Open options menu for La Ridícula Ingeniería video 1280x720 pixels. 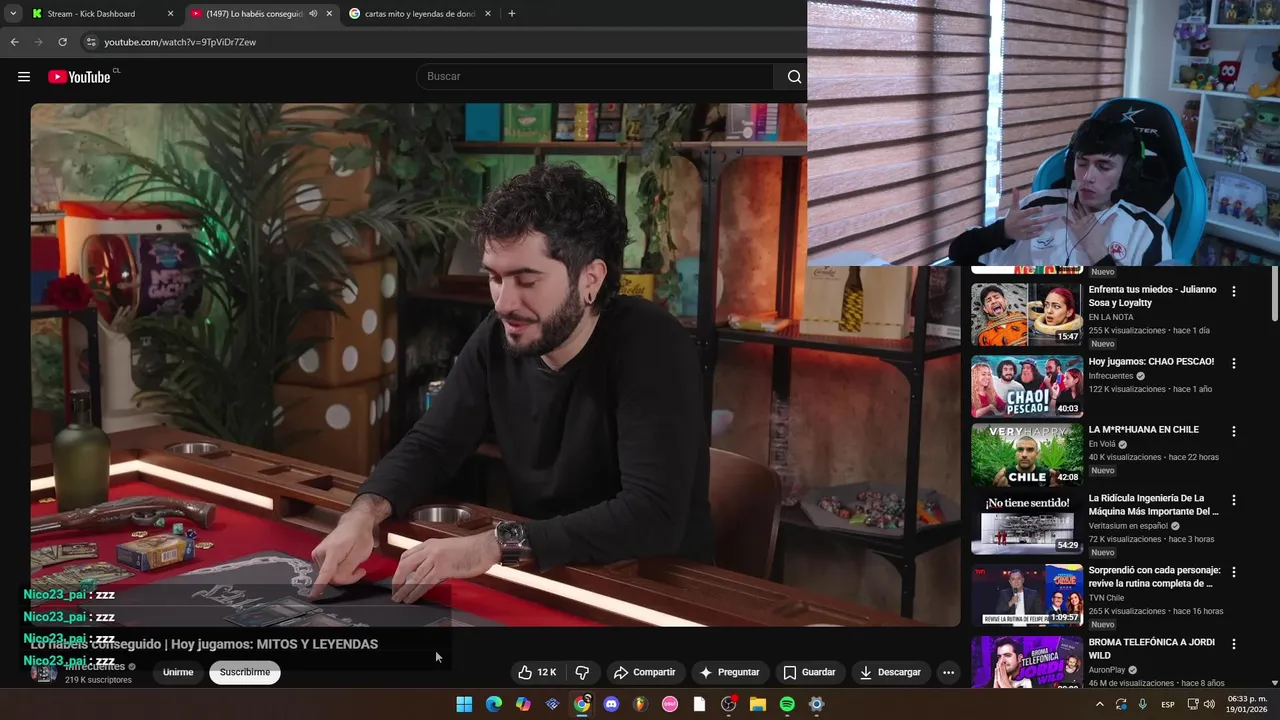1233,499
